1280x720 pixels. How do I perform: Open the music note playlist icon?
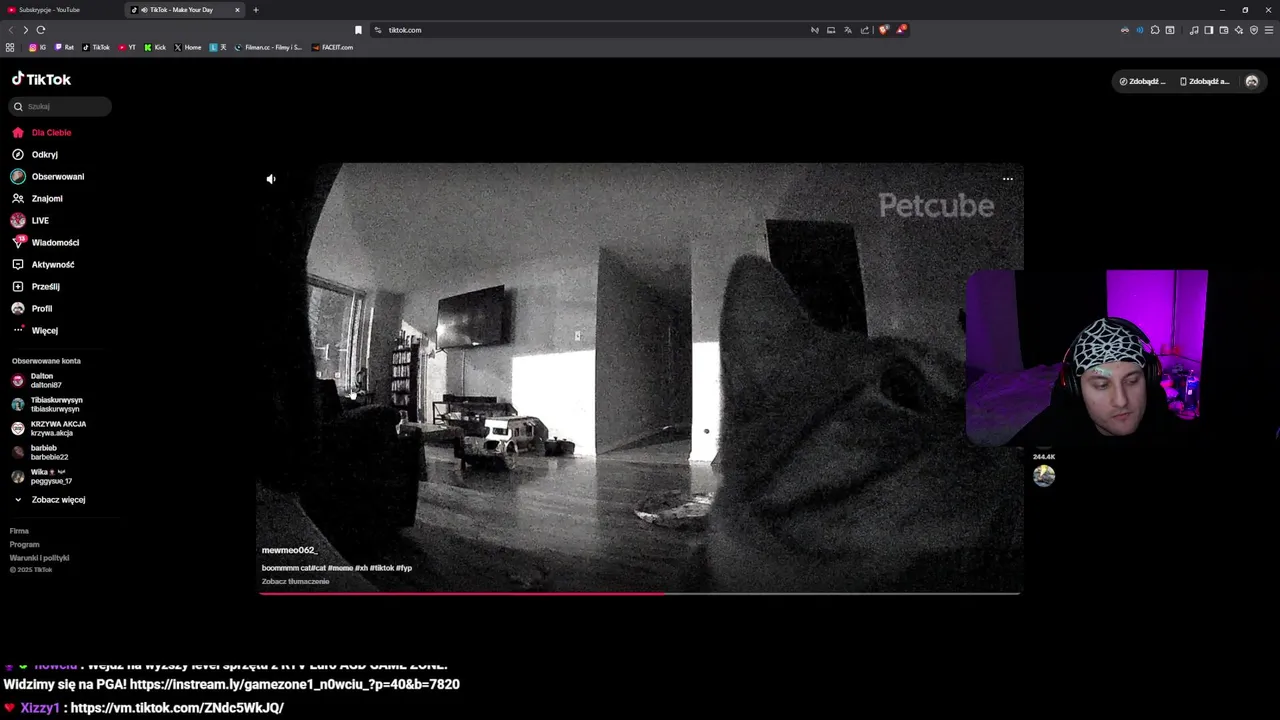(1194, 30)
